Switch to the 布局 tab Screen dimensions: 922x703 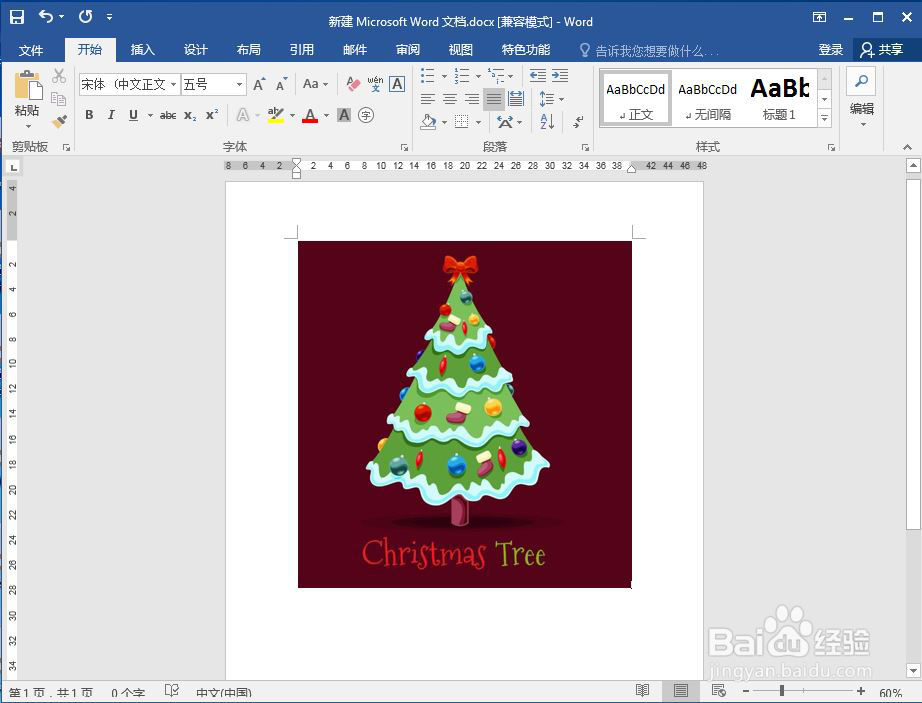[248, 50]
